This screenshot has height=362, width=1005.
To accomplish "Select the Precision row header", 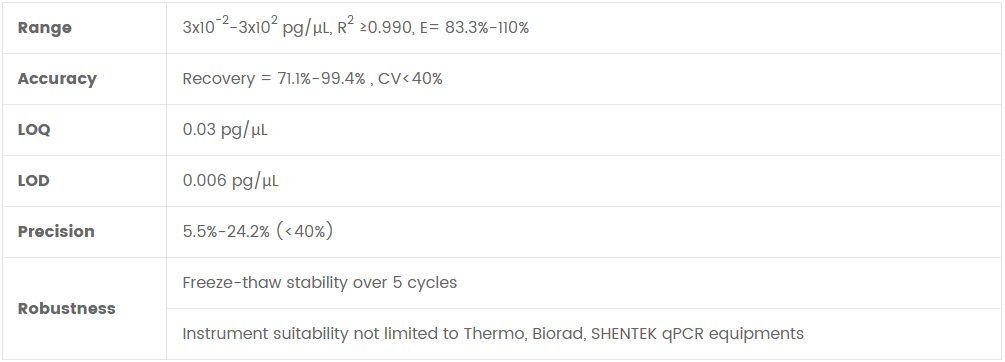I will coord(56,231).
